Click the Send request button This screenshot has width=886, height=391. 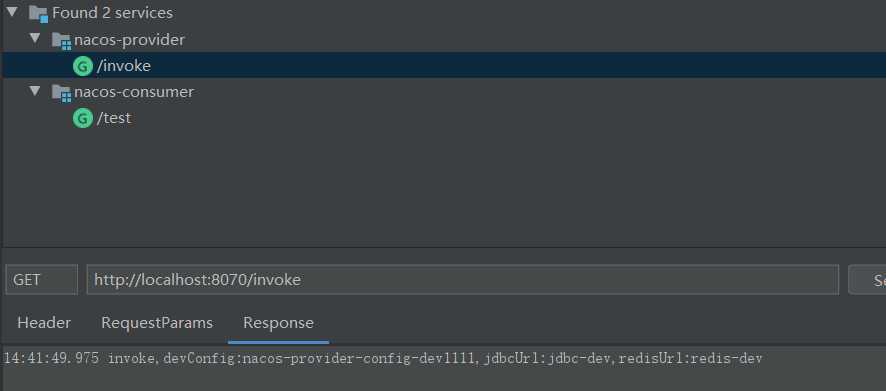point(867,280)
